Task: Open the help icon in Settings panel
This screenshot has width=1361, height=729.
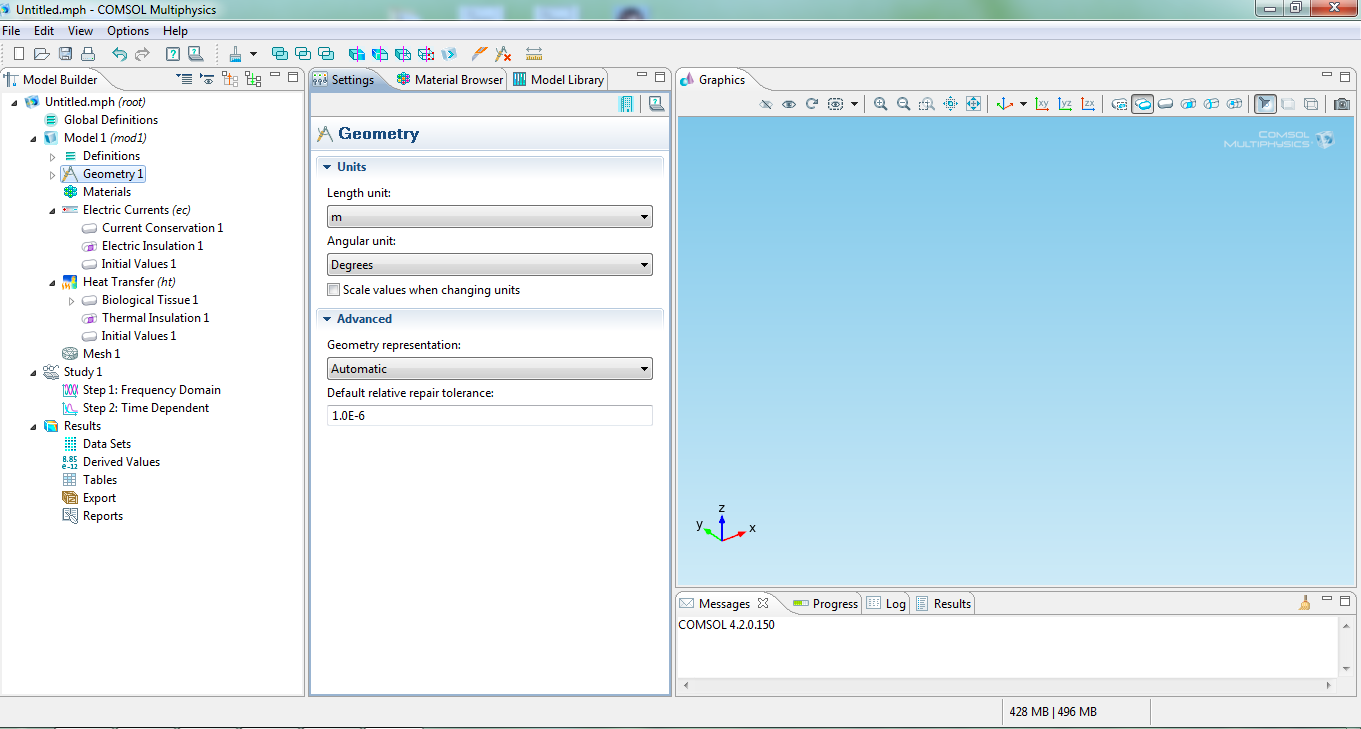Action: coord(656,103)
